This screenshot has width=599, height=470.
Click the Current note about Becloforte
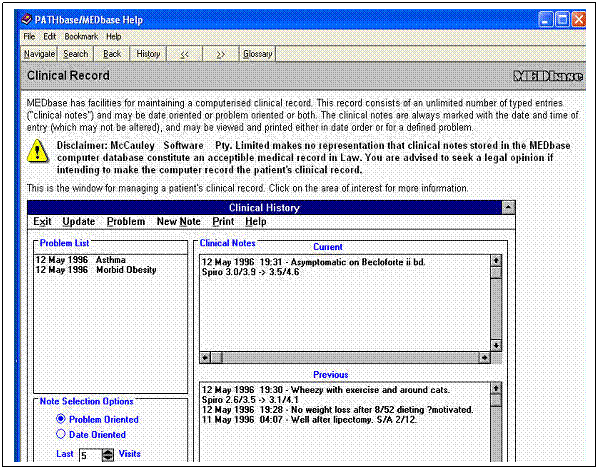313,262
